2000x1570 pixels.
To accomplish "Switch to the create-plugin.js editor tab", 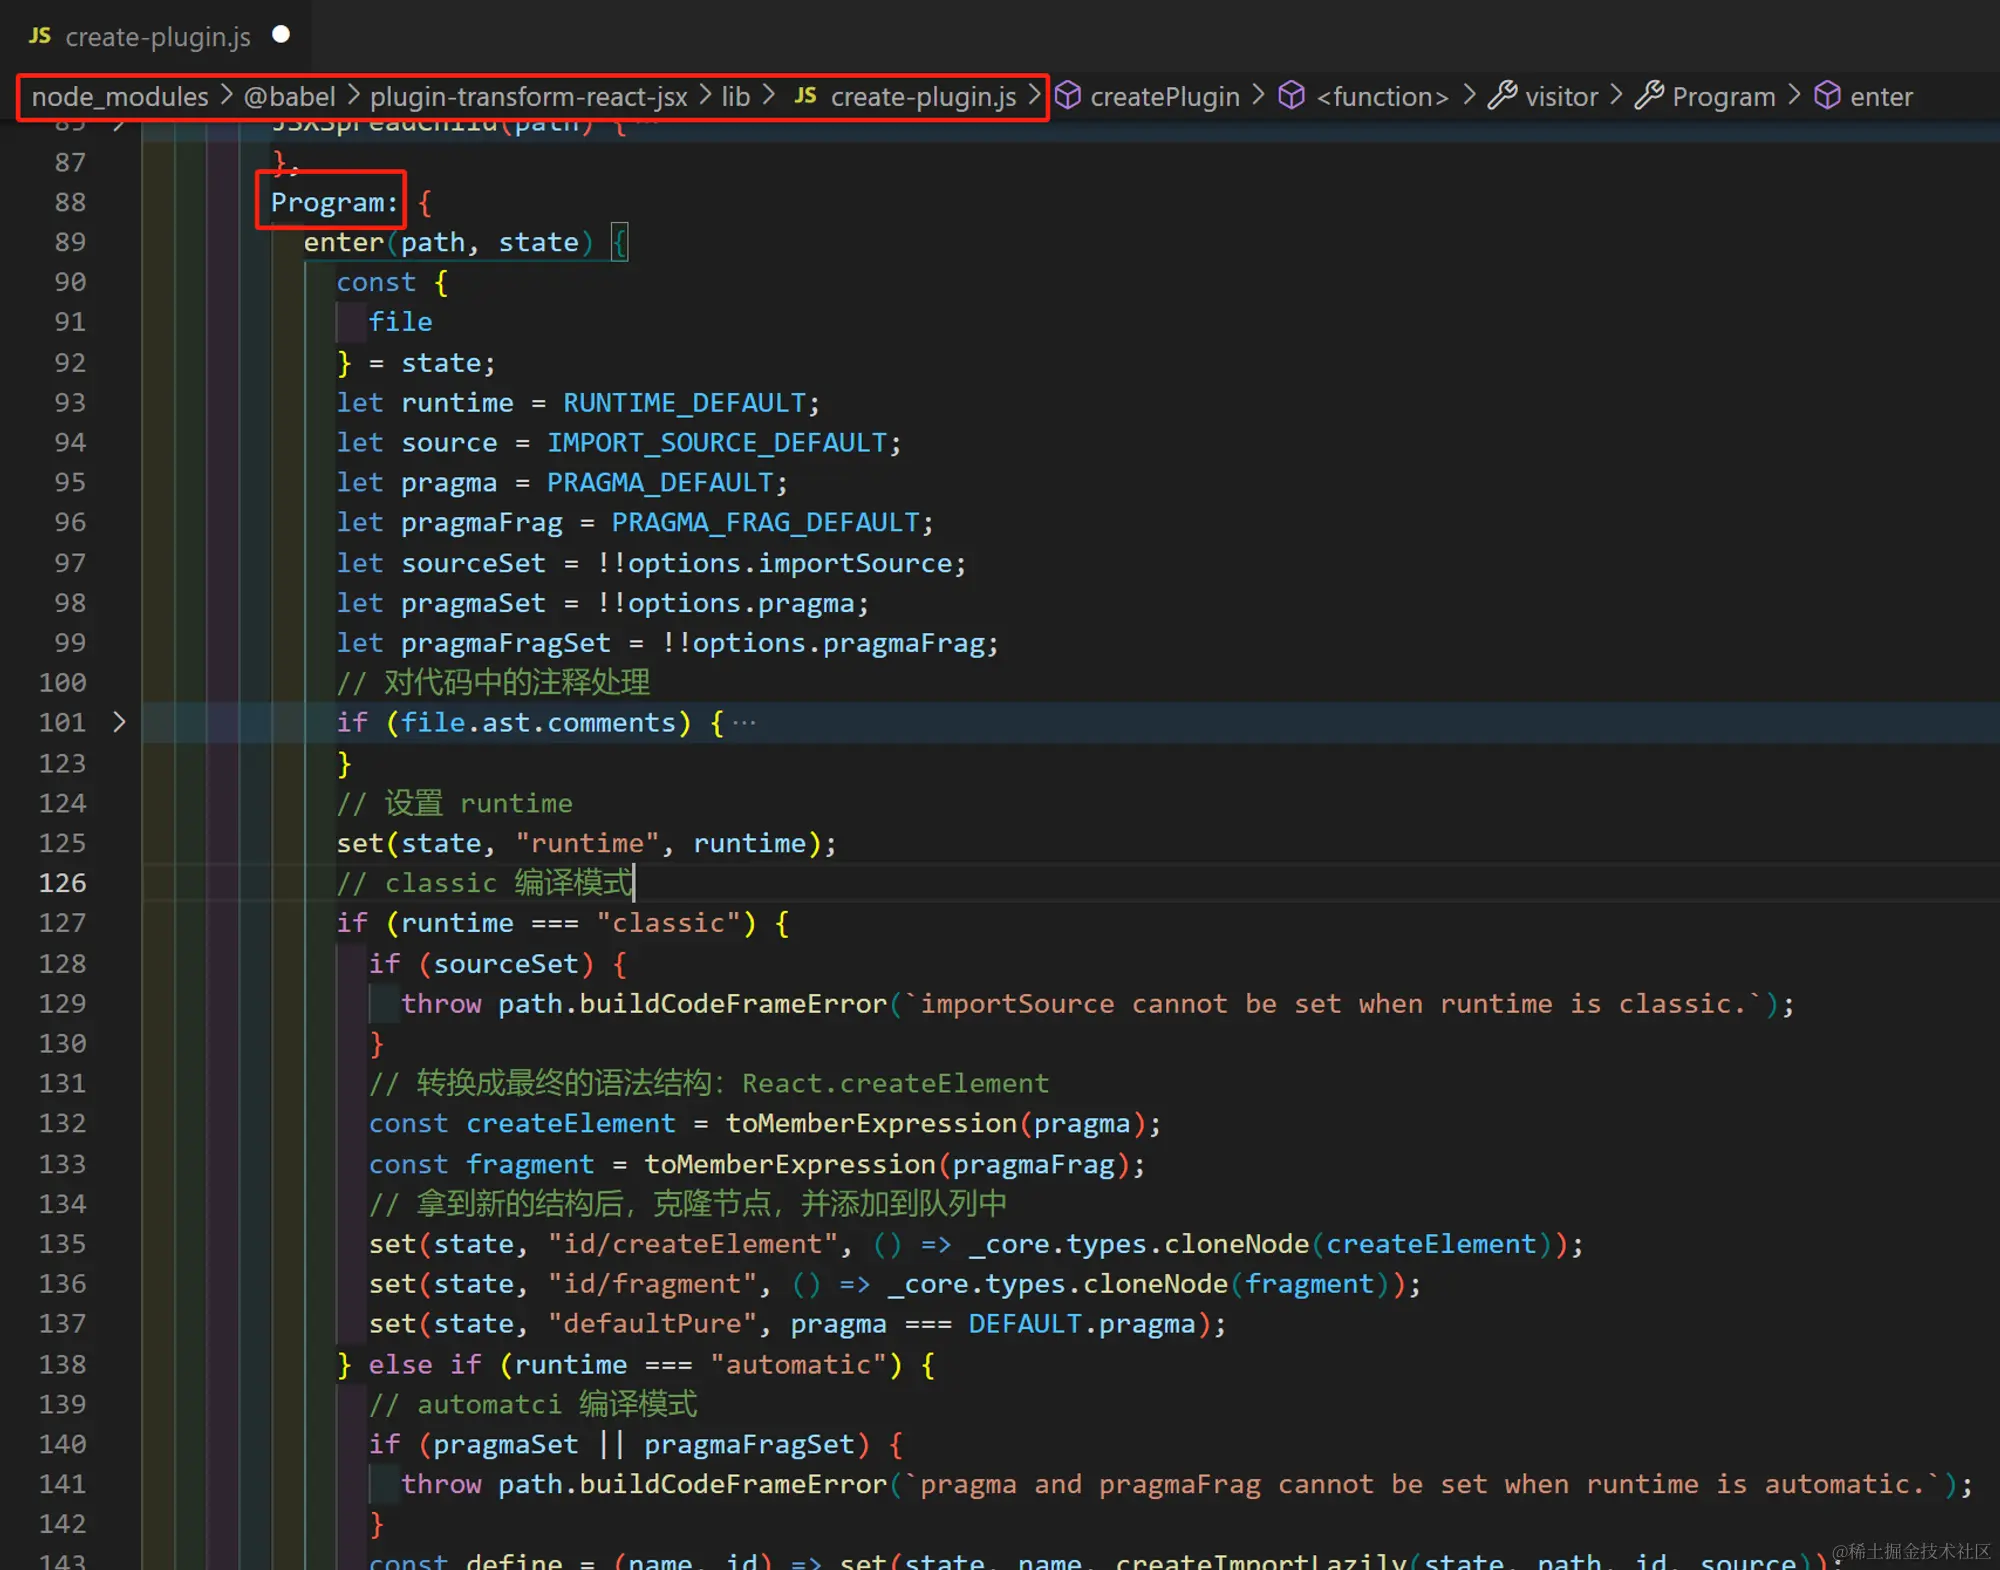I will coord(157,37).
